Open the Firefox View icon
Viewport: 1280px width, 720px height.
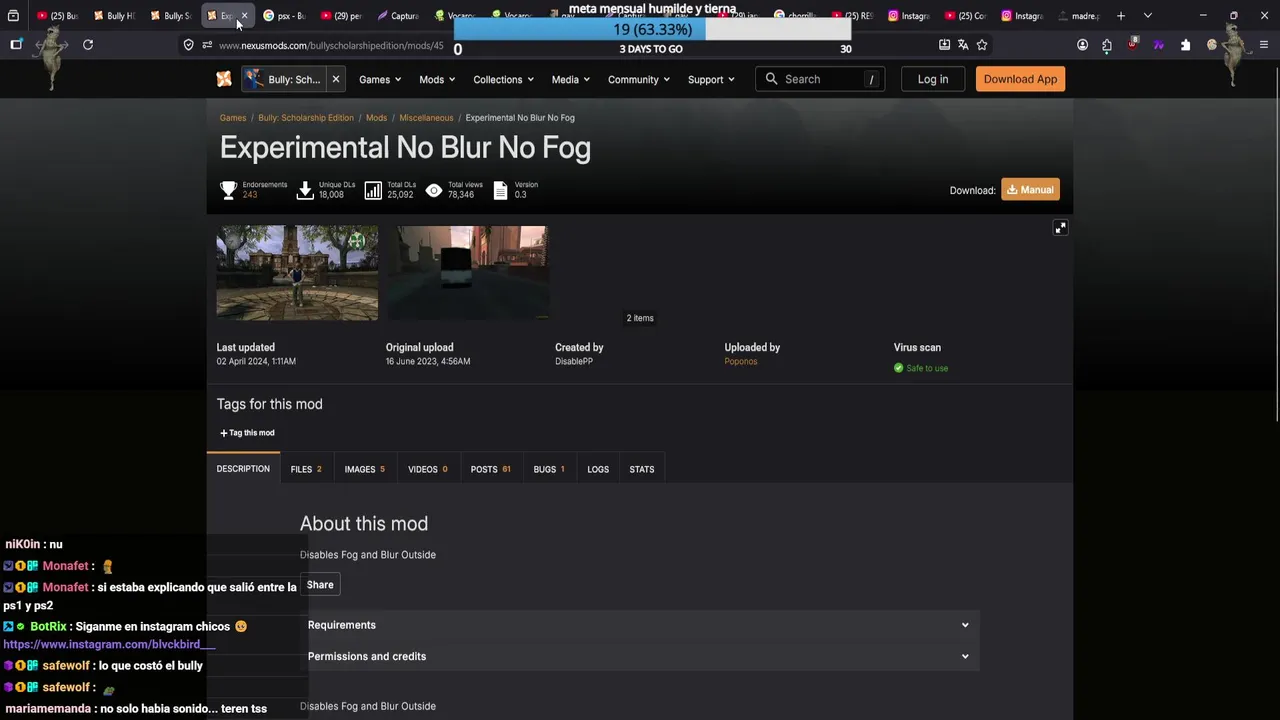click(13, 16)
